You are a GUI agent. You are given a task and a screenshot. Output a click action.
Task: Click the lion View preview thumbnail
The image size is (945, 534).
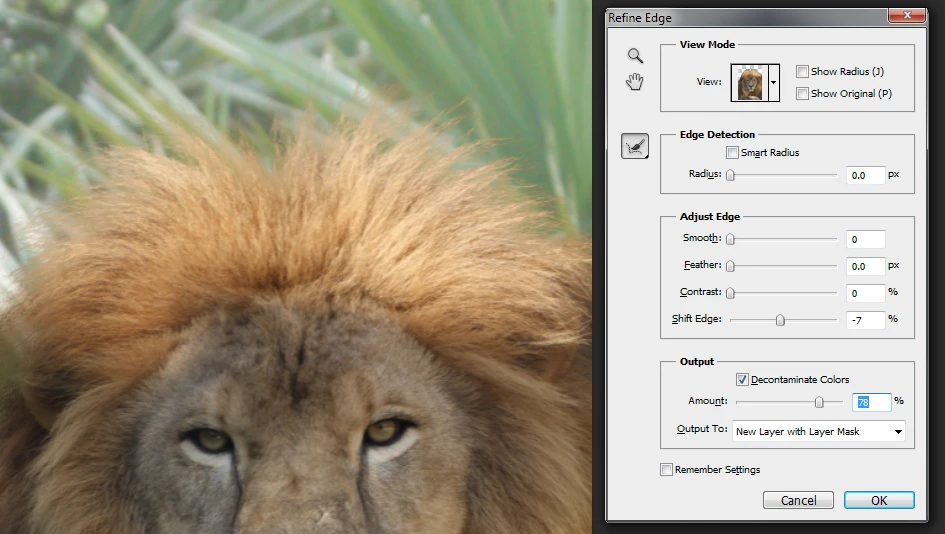coord(749,83)
